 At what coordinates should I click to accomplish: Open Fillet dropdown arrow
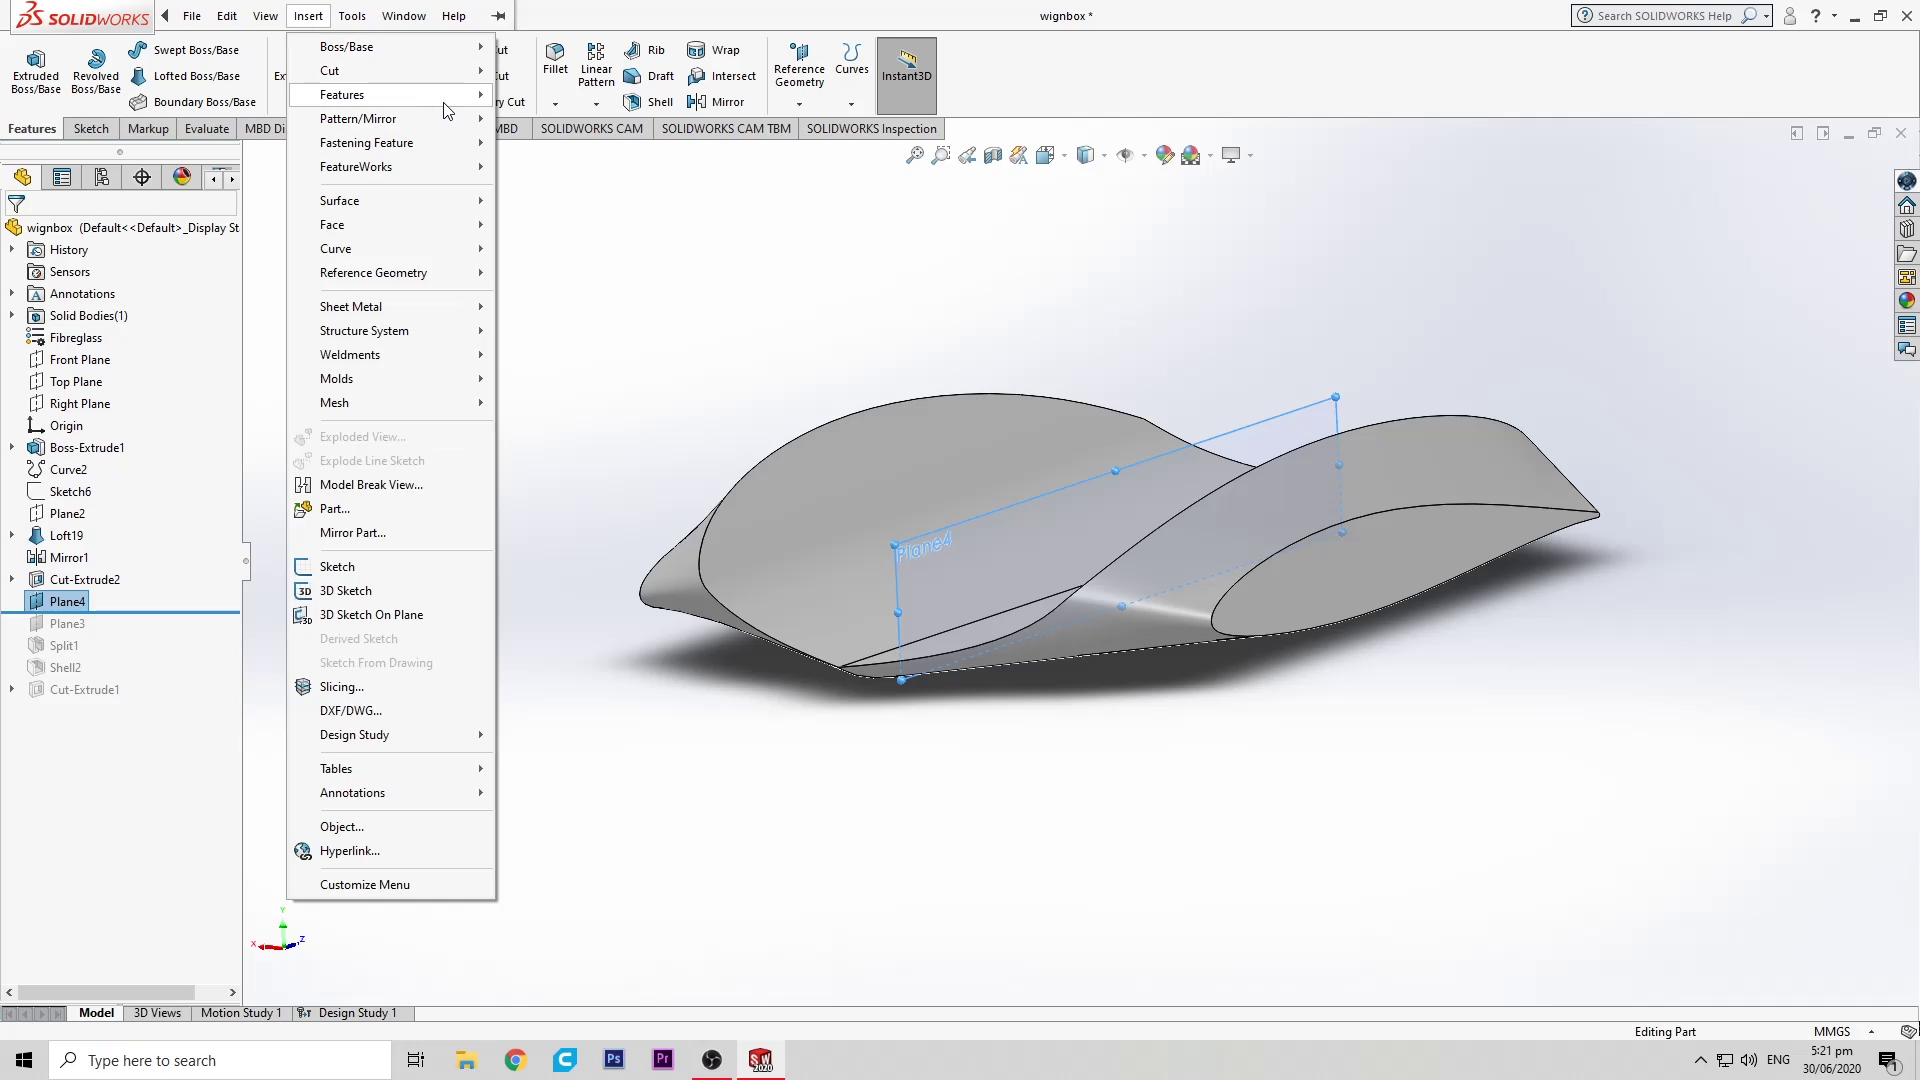[555, 103]
